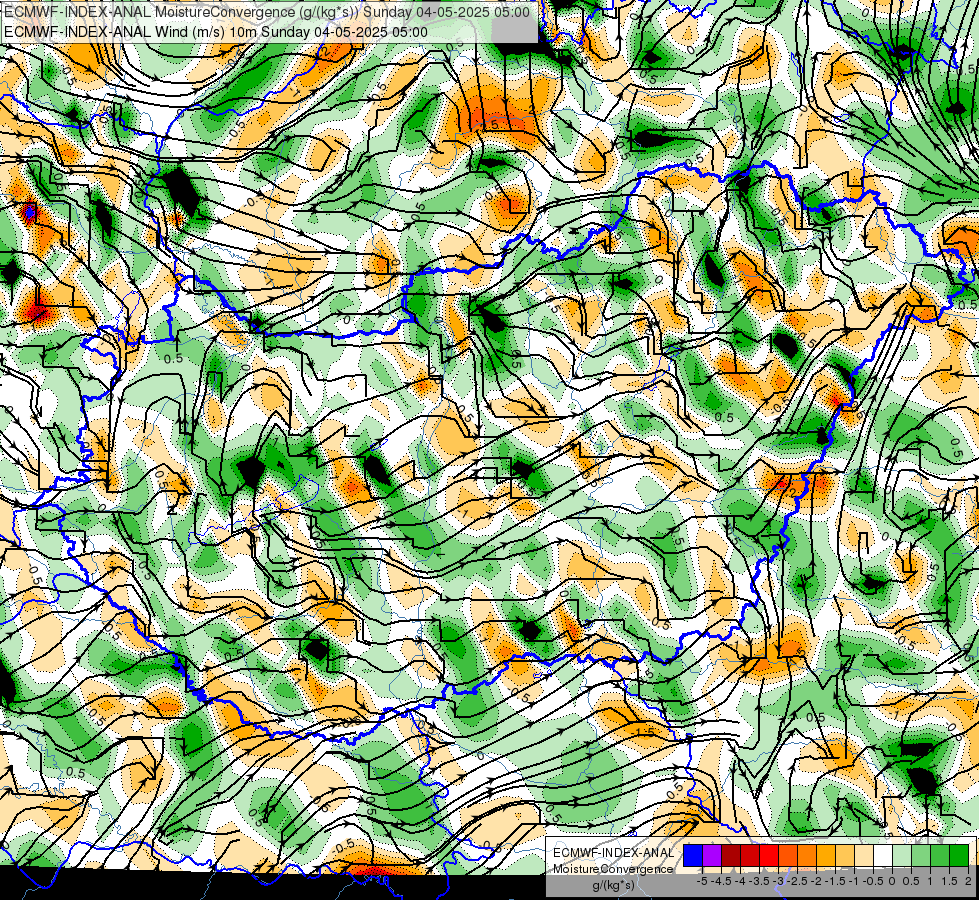Click the pale peach legend swatch before -0.5

pyautogui.click(x=864, y=856)
